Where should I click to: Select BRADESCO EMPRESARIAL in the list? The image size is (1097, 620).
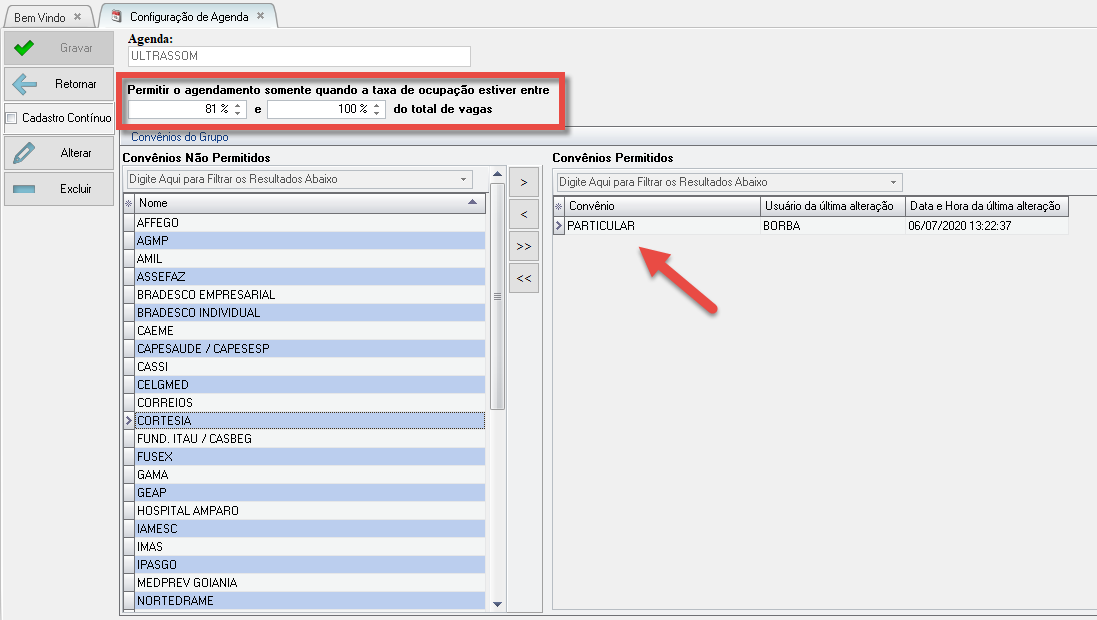click(206, 295)
